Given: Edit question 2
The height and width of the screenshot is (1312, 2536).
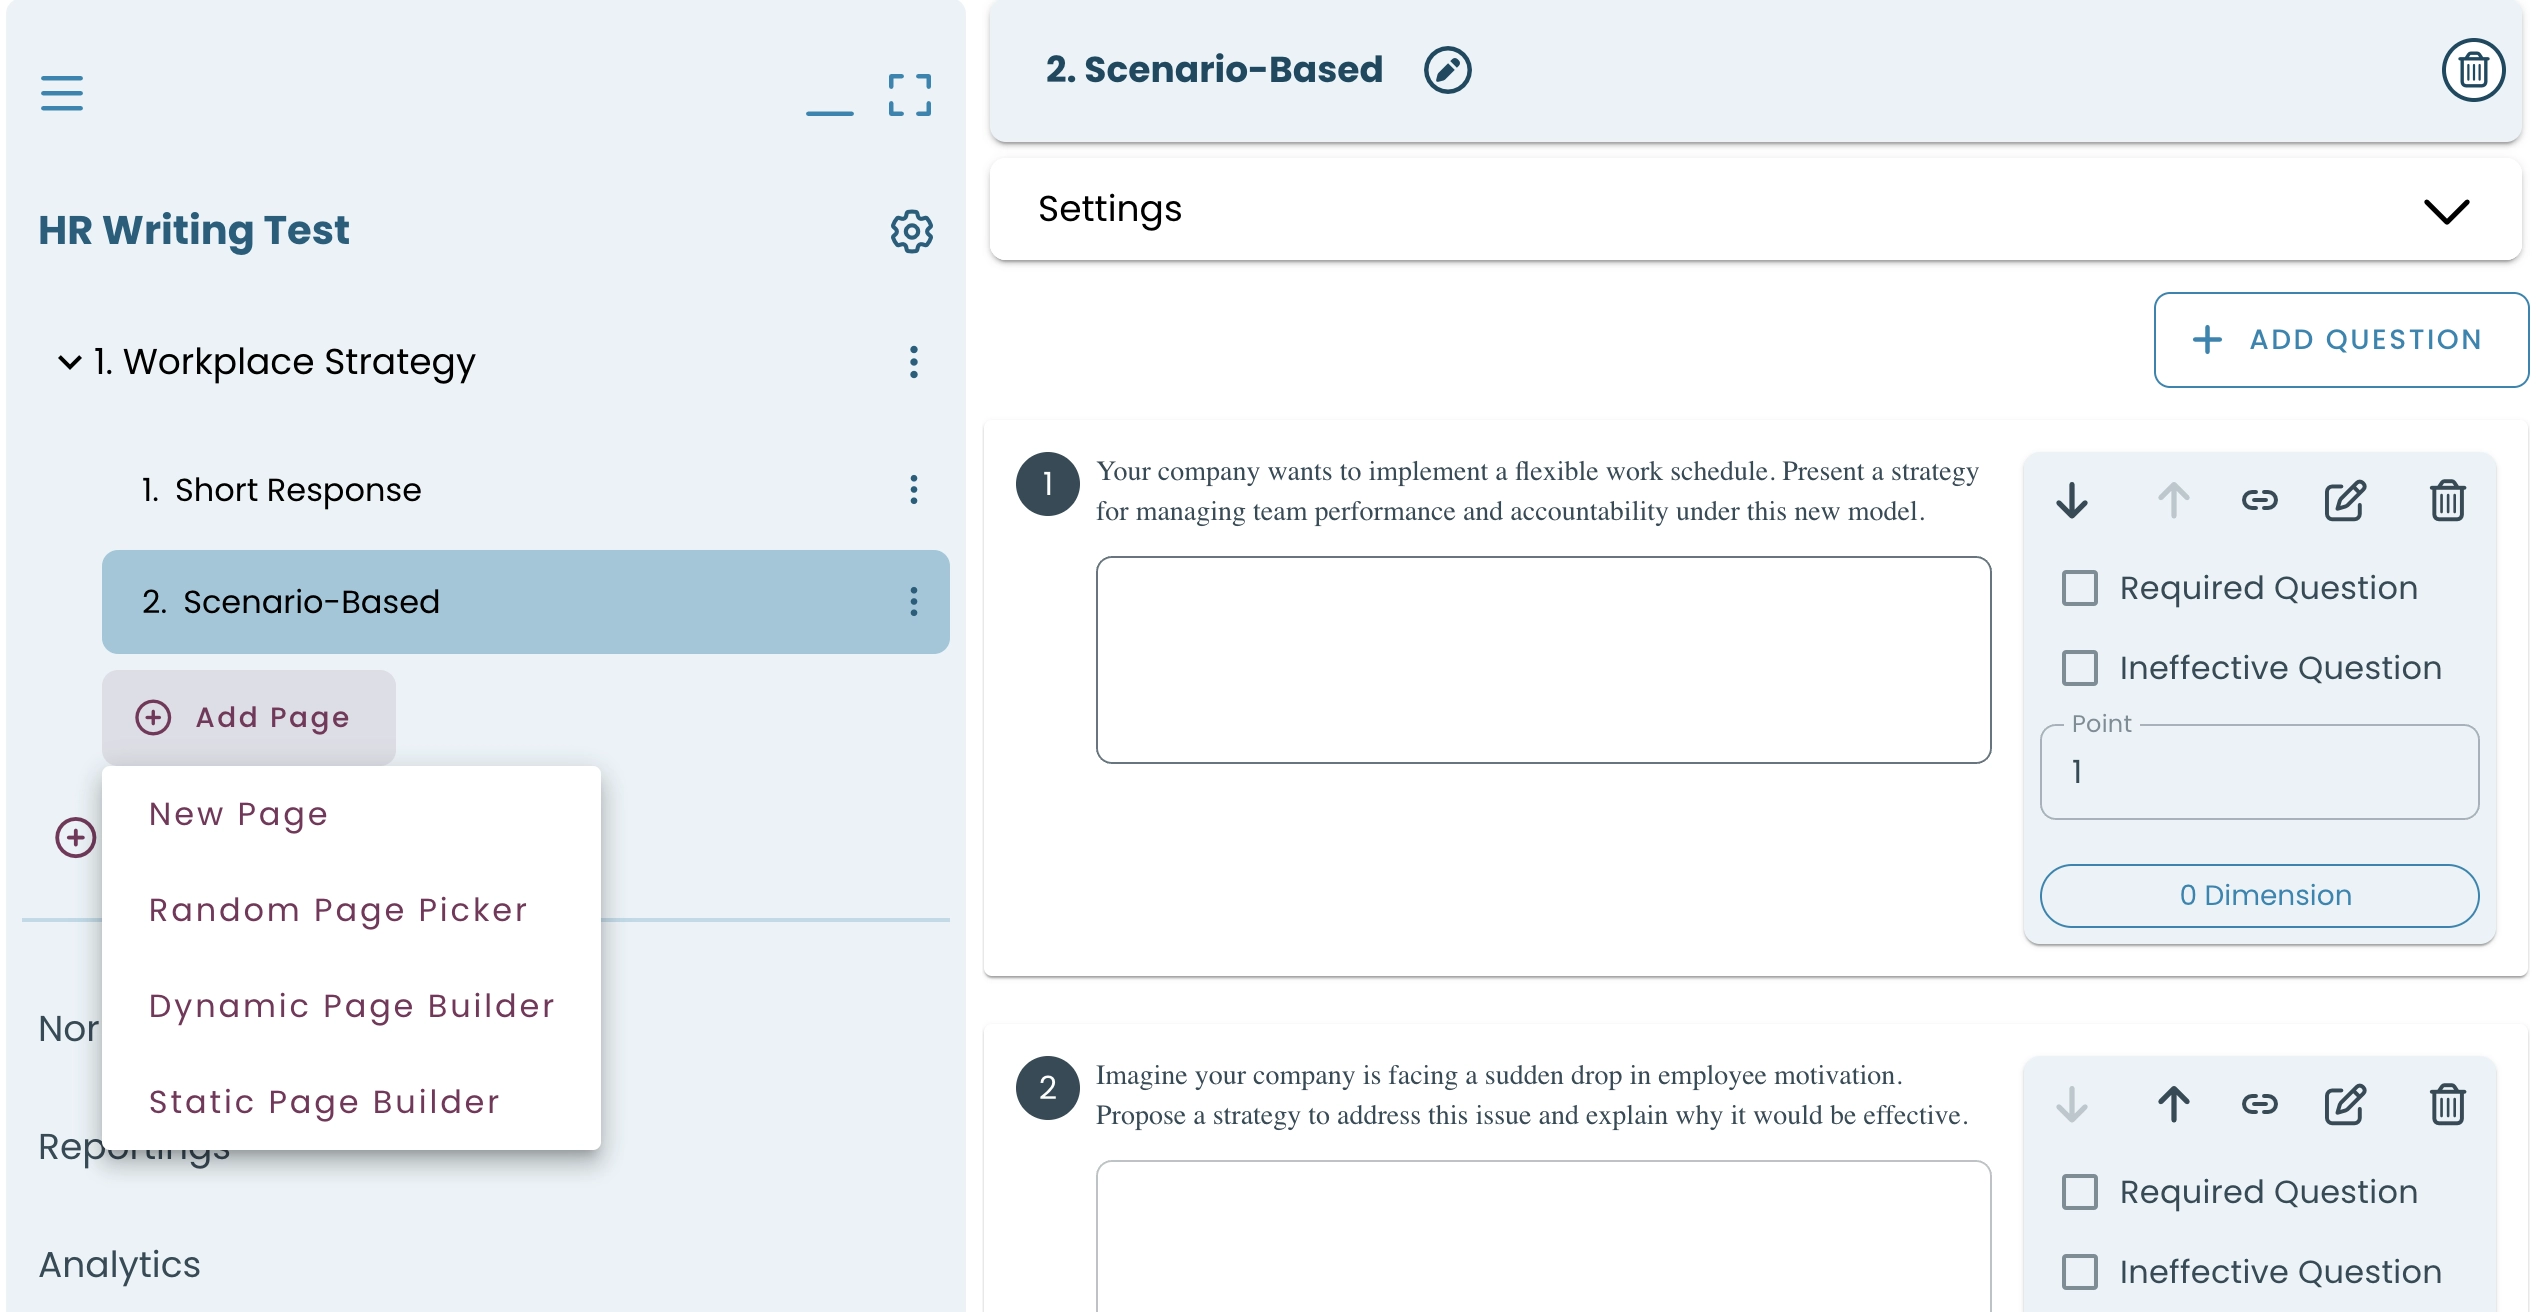Looking at the screenshot, I should coord(2345,1104).
